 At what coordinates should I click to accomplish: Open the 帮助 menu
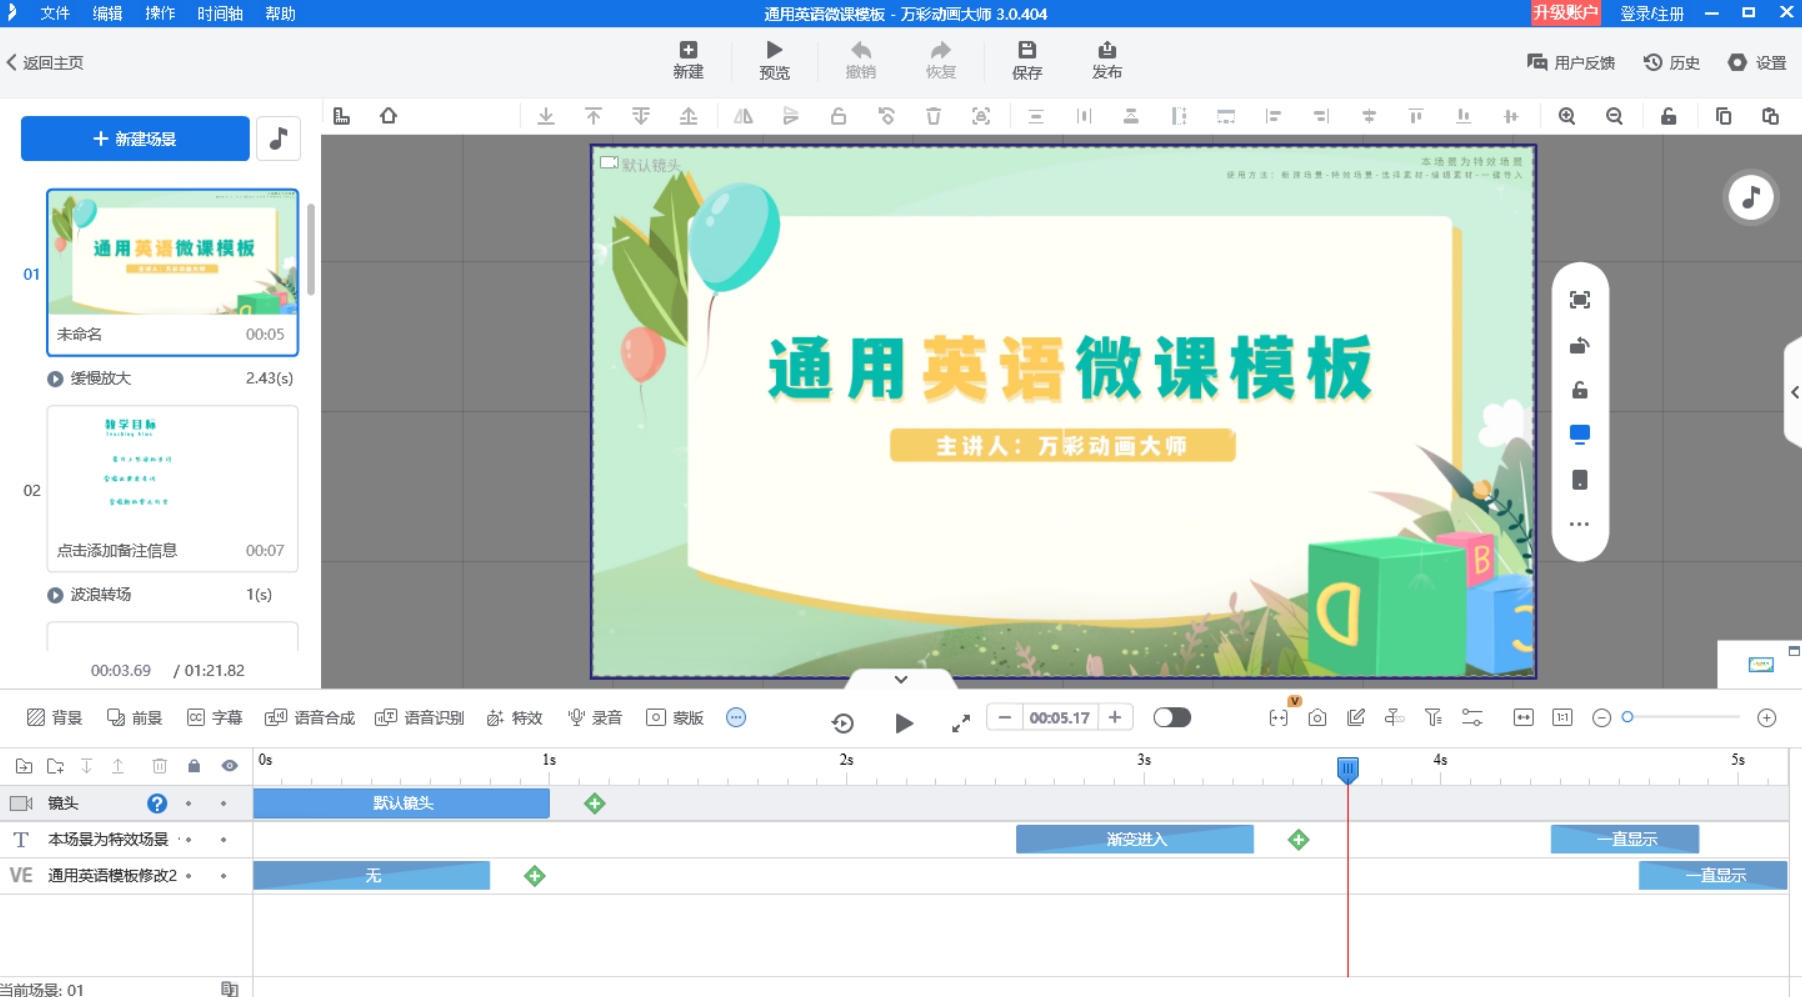click(280, 13)
